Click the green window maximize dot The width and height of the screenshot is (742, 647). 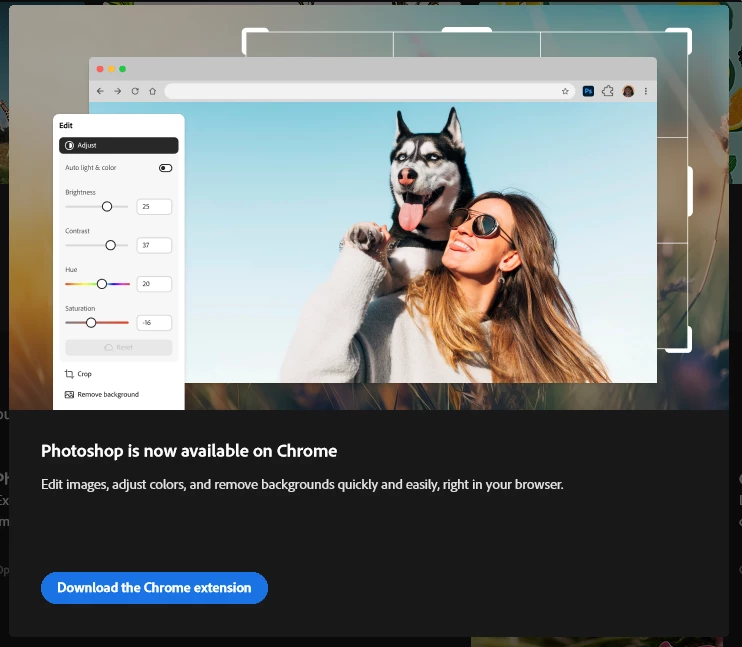[123, 69]
